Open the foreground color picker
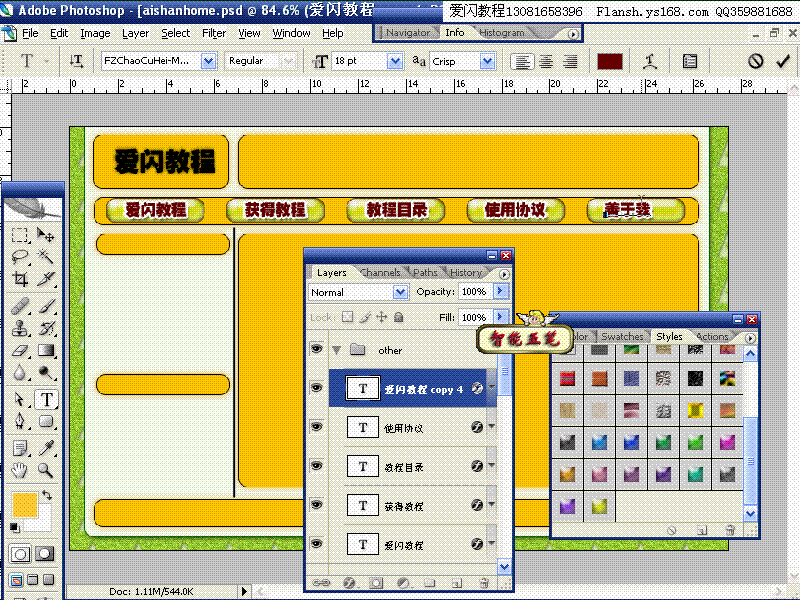The height and width of the screenshot is (600, 800). tap(24, 505)
